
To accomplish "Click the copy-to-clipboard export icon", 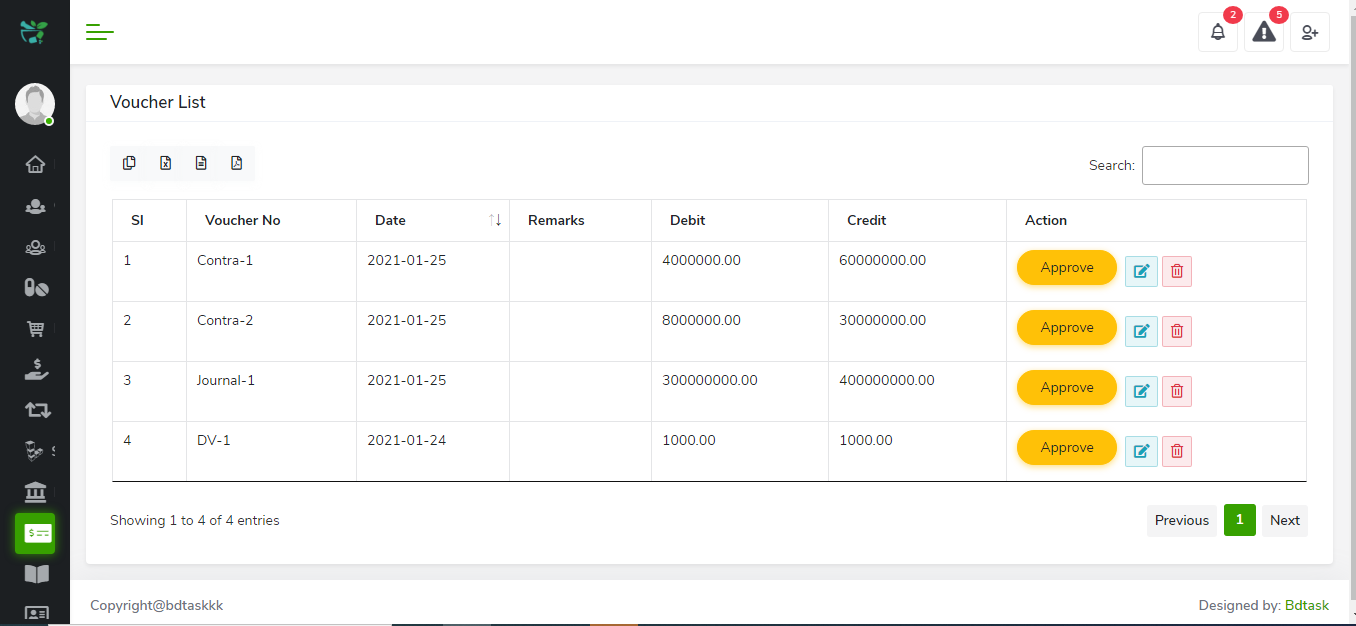I will [129, 163].
